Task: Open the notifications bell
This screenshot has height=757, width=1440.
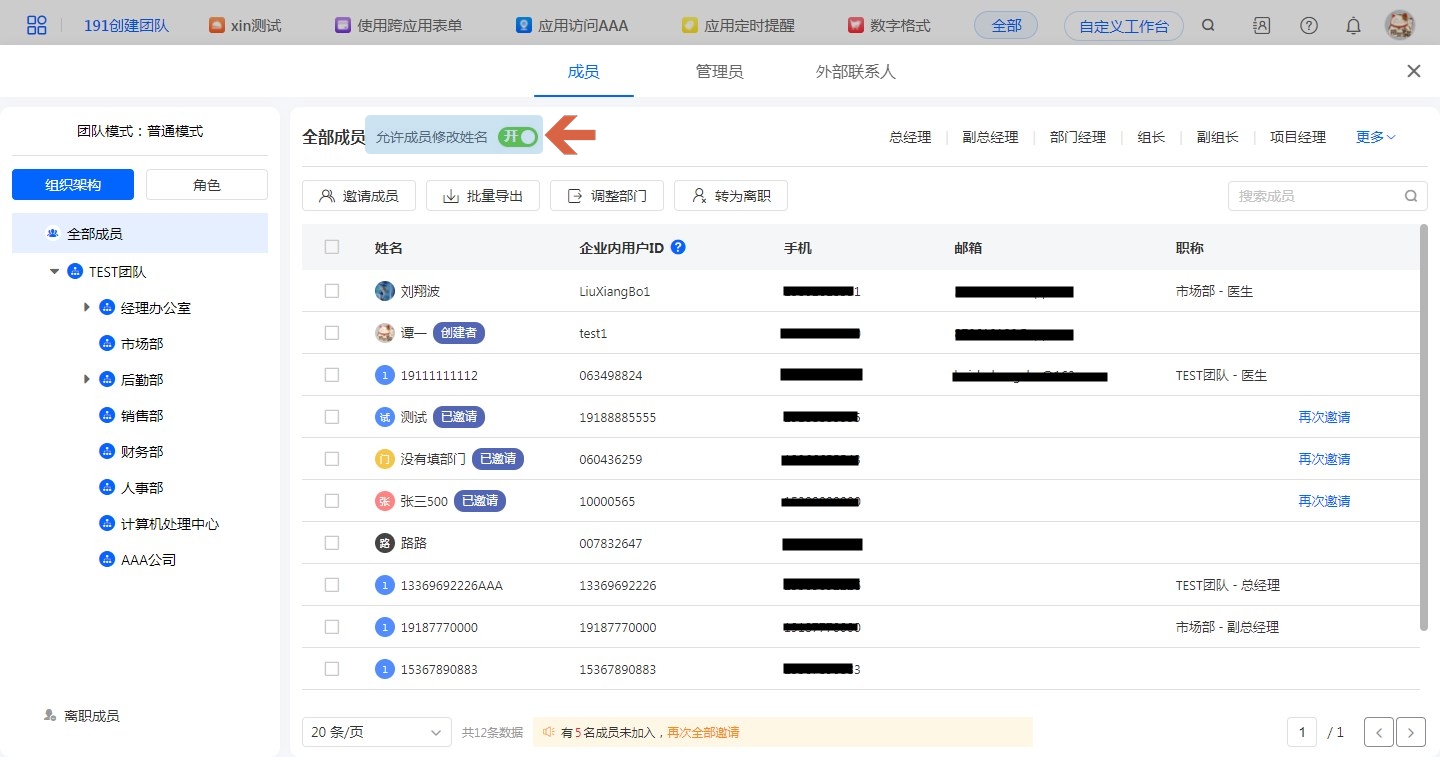Action: click(1353, 26)
